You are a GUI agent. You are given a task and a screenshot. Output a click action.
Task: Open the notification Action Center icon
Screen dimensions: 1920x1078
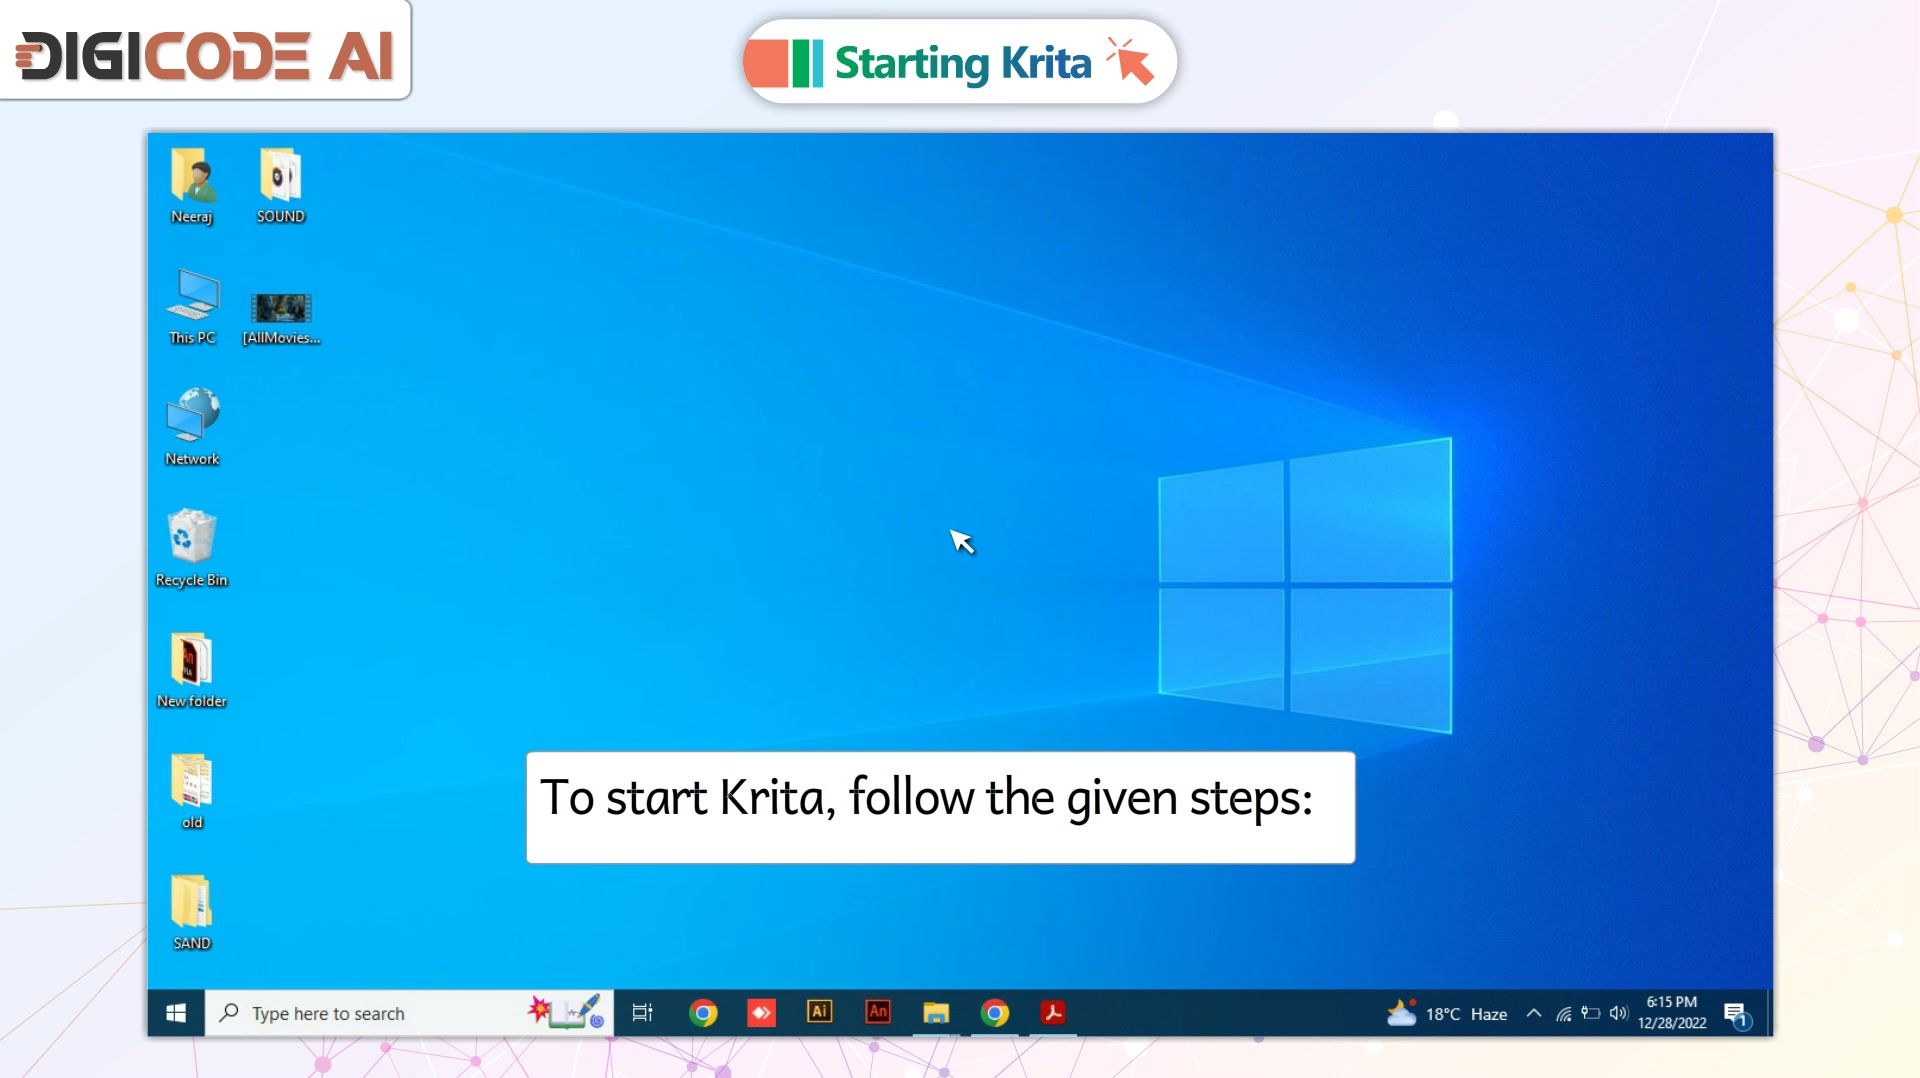coord(1737,1015)
